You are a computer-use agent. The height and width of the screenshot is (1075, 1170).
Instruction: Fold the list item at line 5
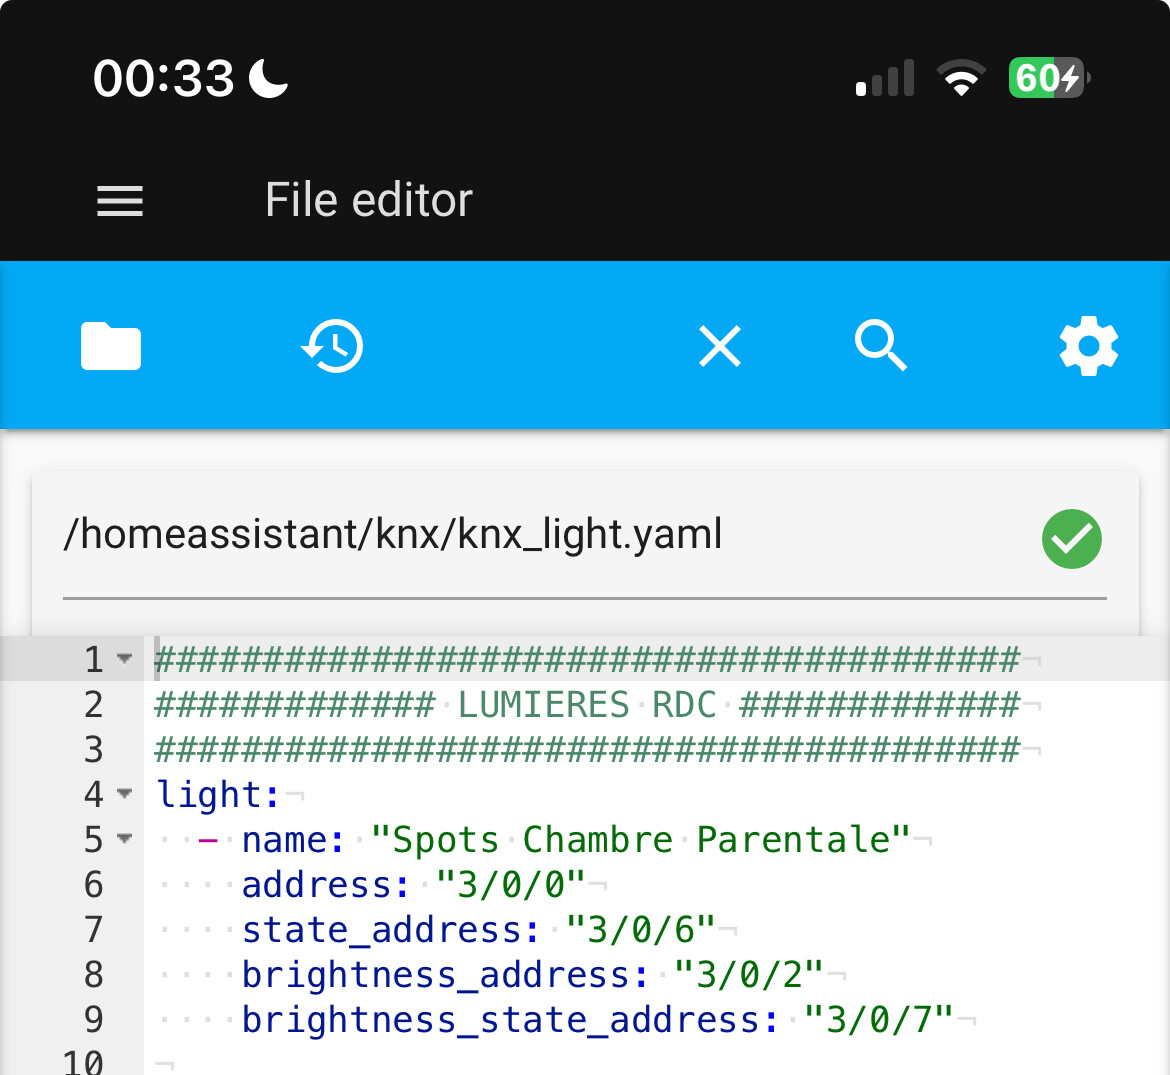(125, 839)
